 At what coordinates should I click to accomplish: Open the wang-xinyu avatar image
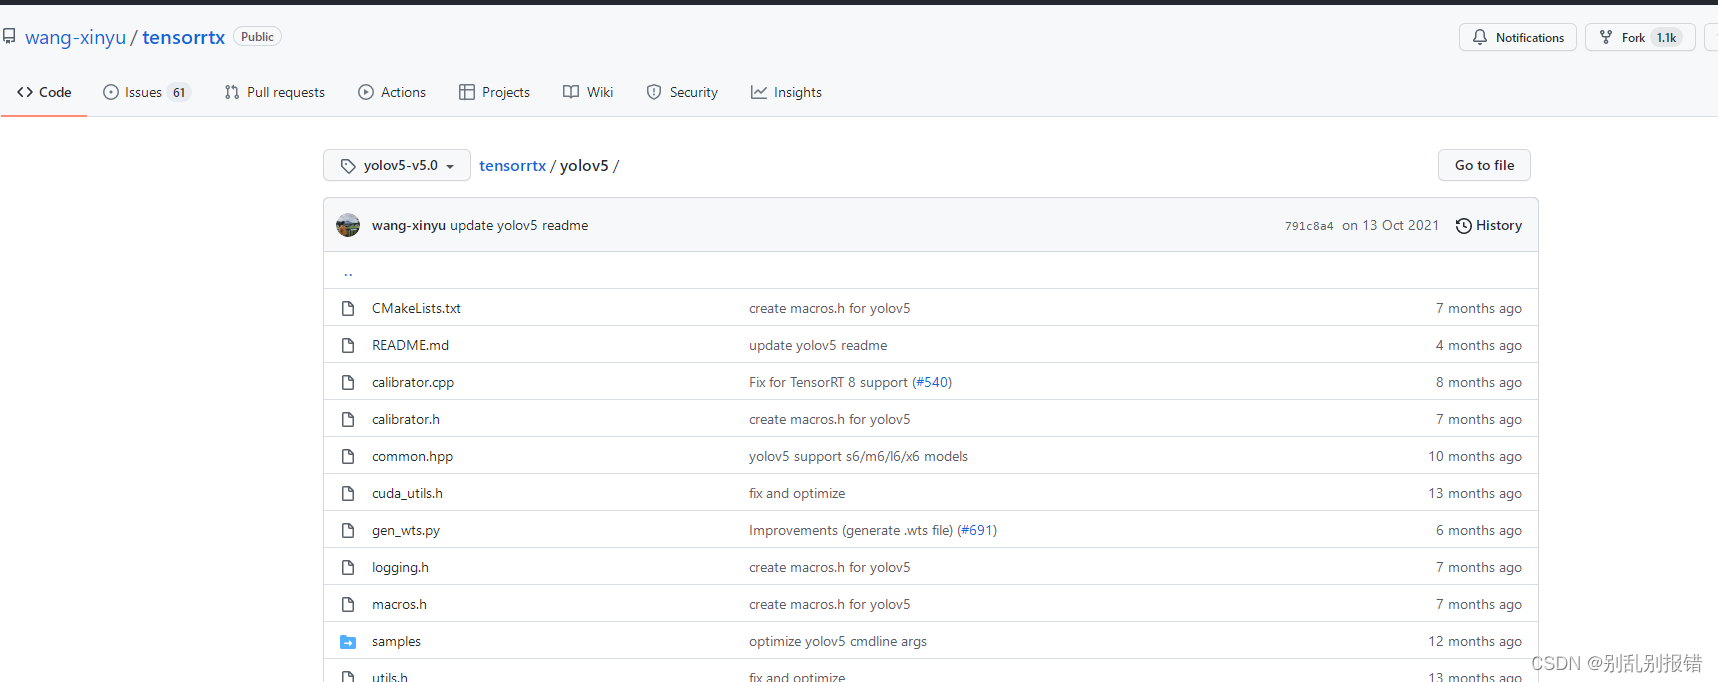348,225
